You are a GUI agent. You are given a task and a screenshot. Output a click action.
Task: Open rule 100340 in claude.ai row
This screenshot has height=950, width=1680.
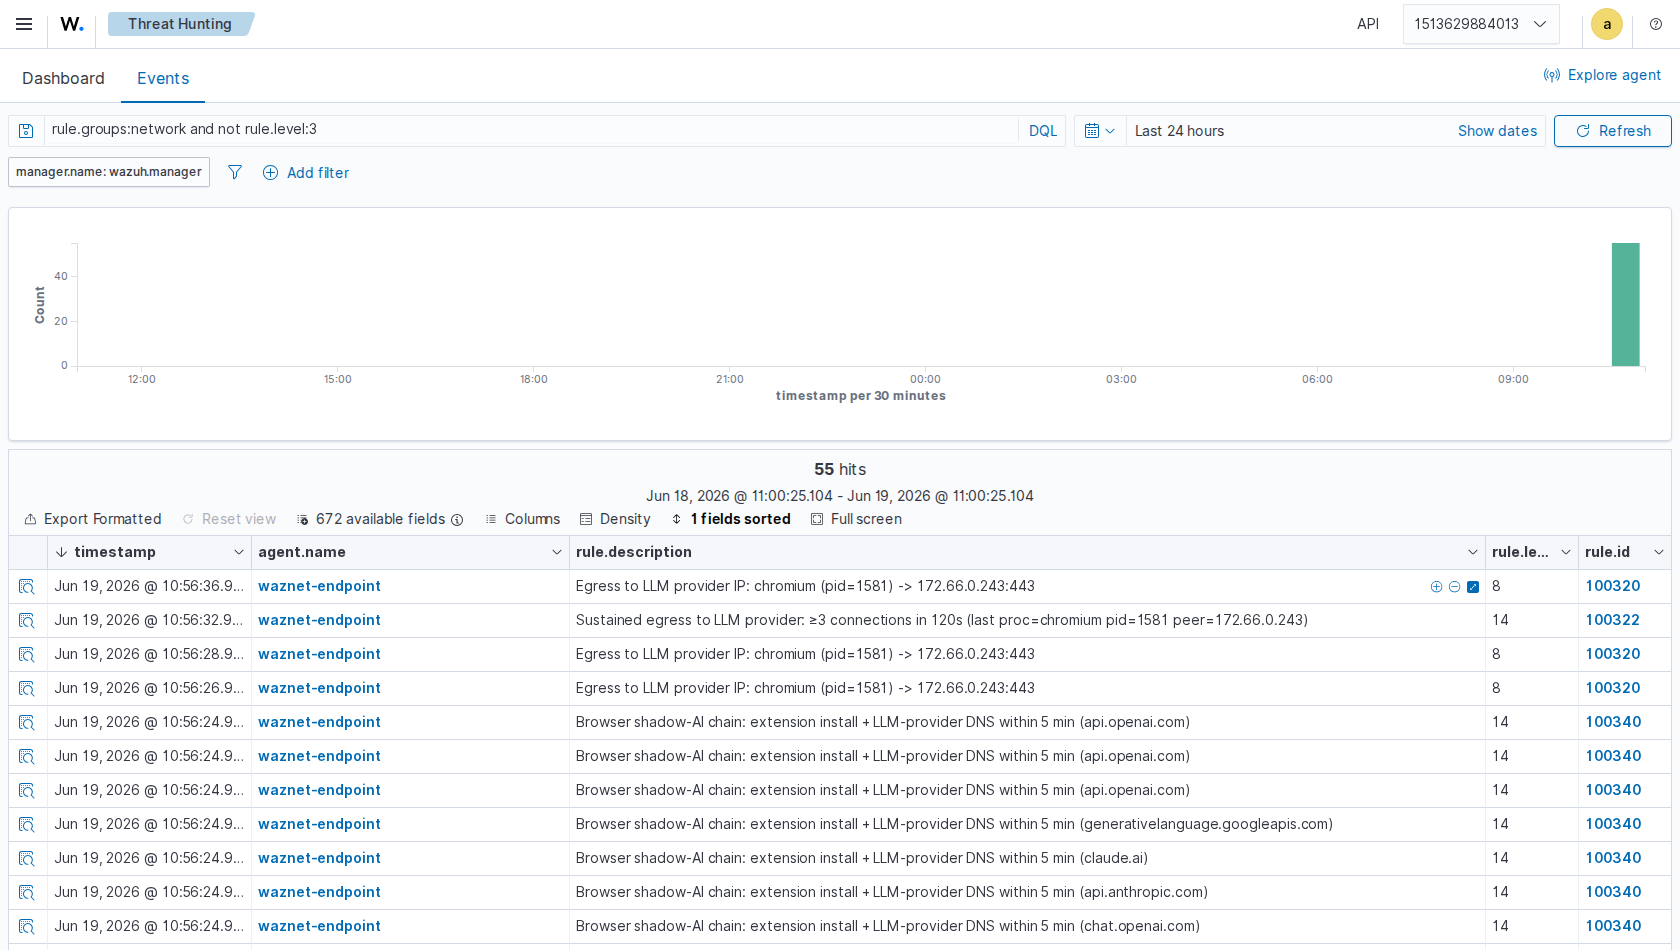(x=1613, y=858)
